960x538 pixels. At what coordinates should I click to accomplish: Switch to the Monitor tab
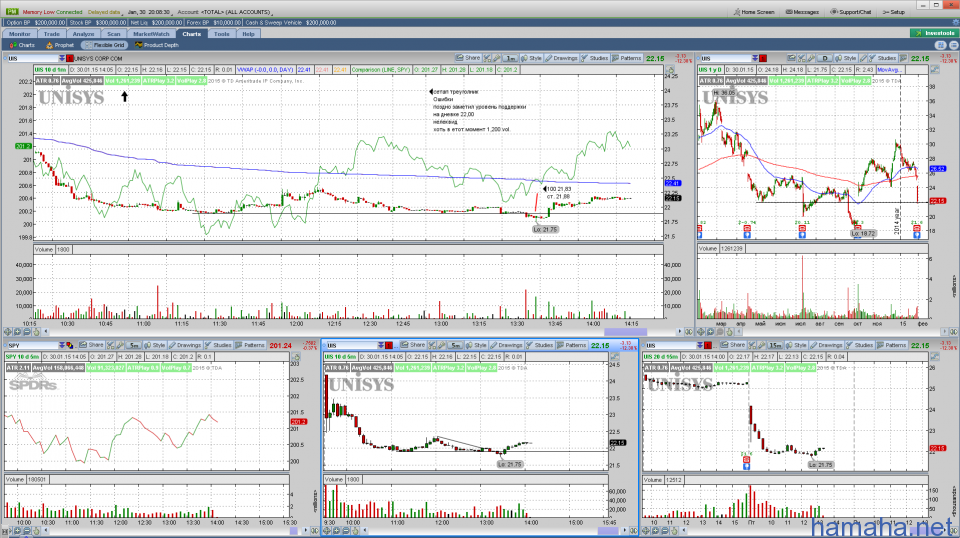point(19,34)
